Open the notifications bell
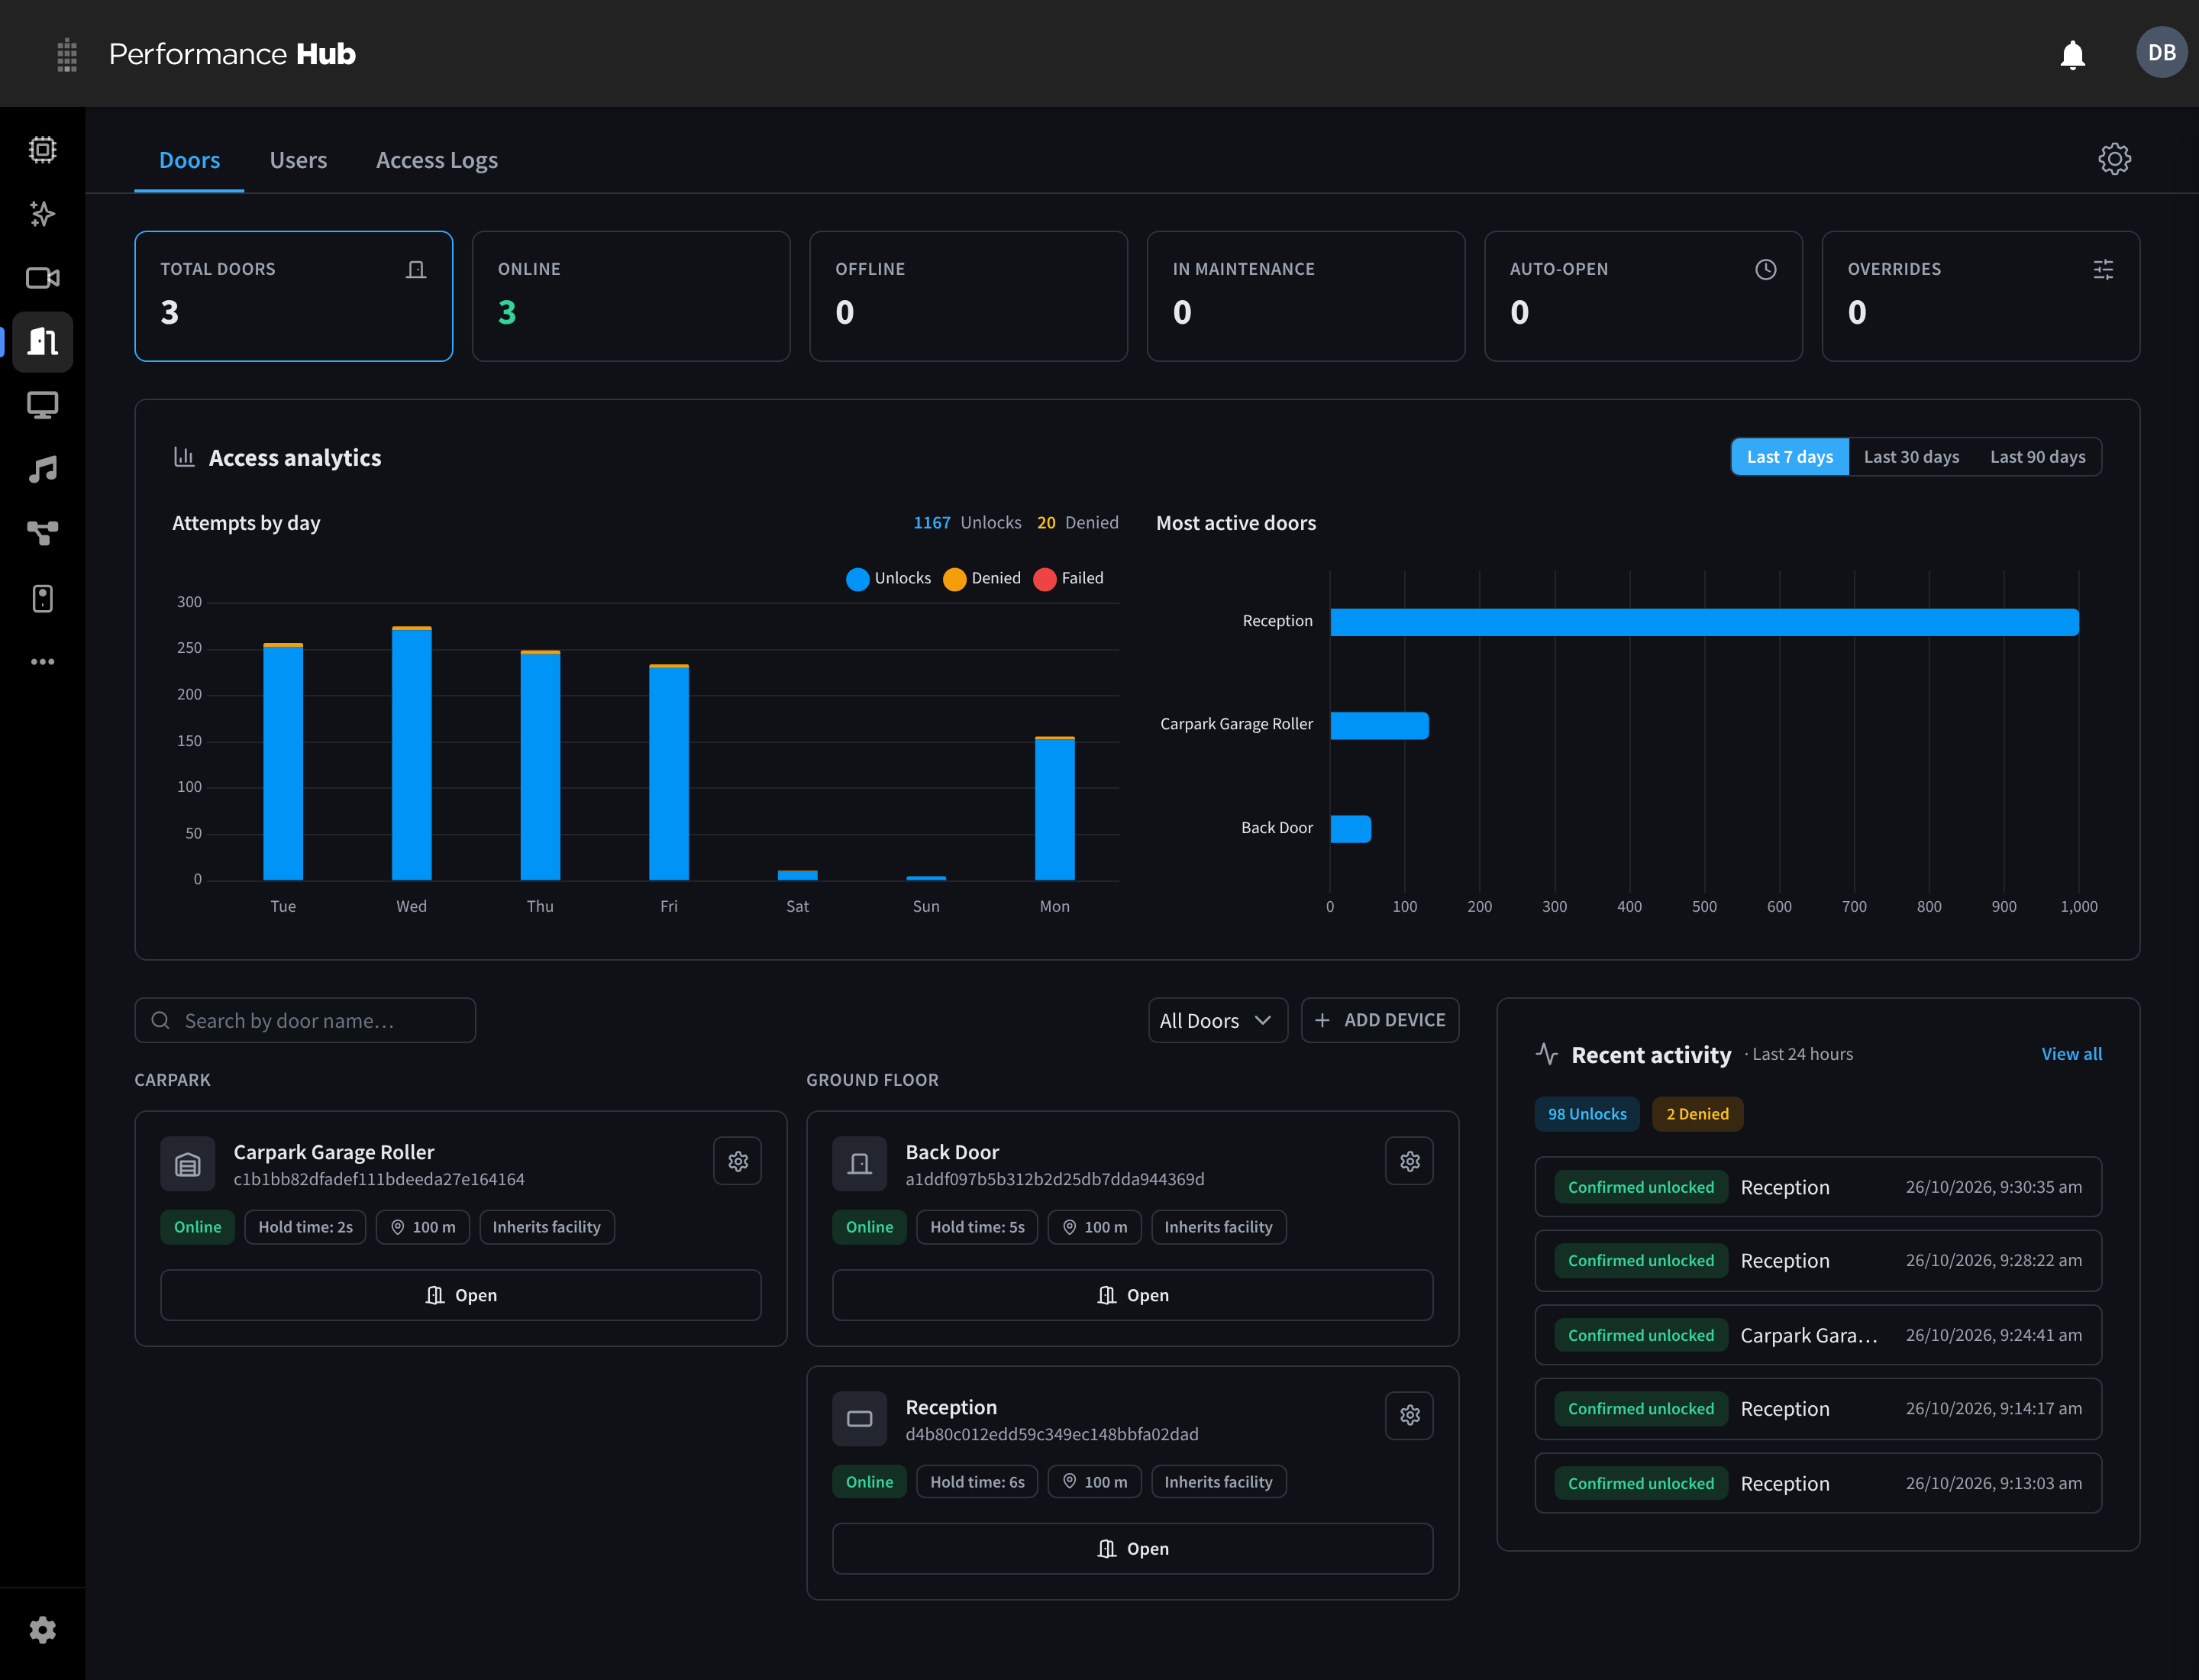Viewport: 2199px width, 1680px height. click(2072, 54)
